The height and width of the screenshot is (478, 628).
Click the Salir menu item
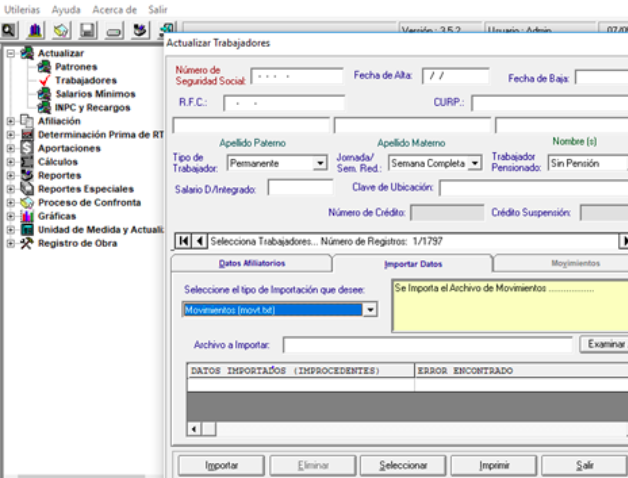(158, 9)
